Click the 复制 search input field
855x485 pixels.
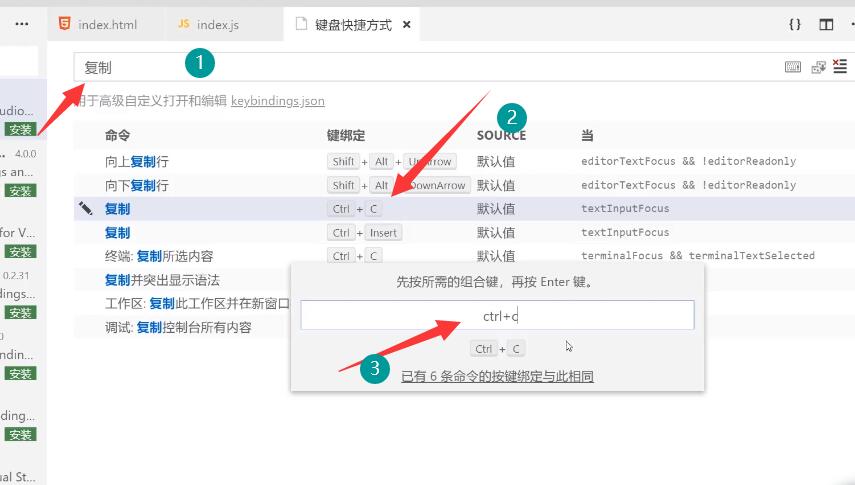(425, 67)
